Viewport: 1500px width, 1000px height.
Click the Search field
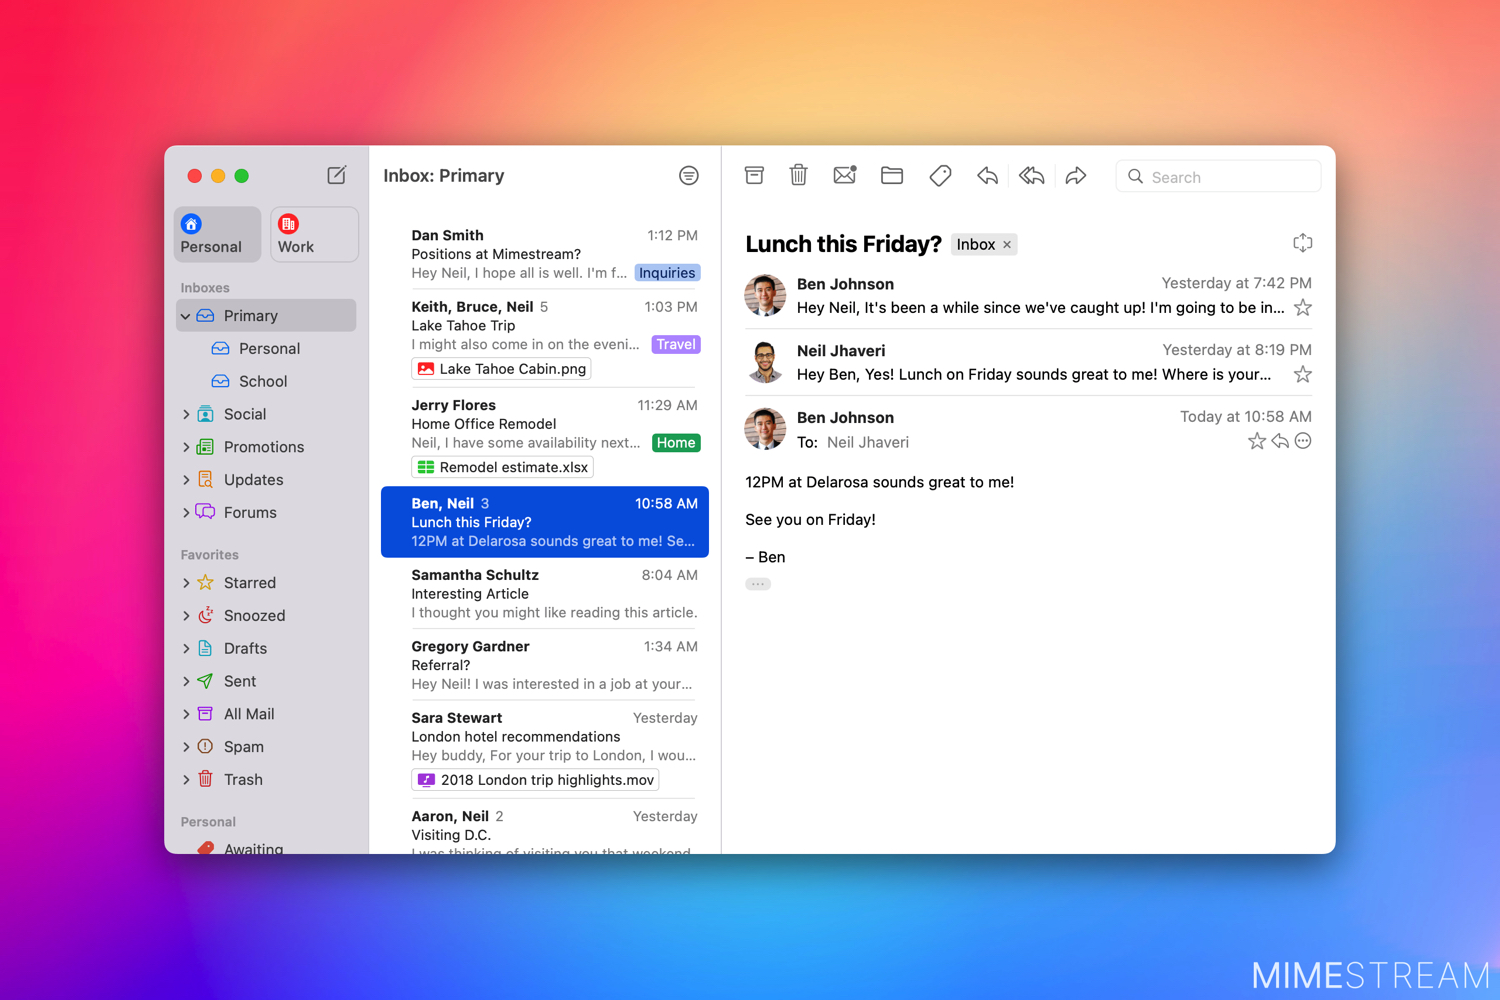(x=1218, y=177)
